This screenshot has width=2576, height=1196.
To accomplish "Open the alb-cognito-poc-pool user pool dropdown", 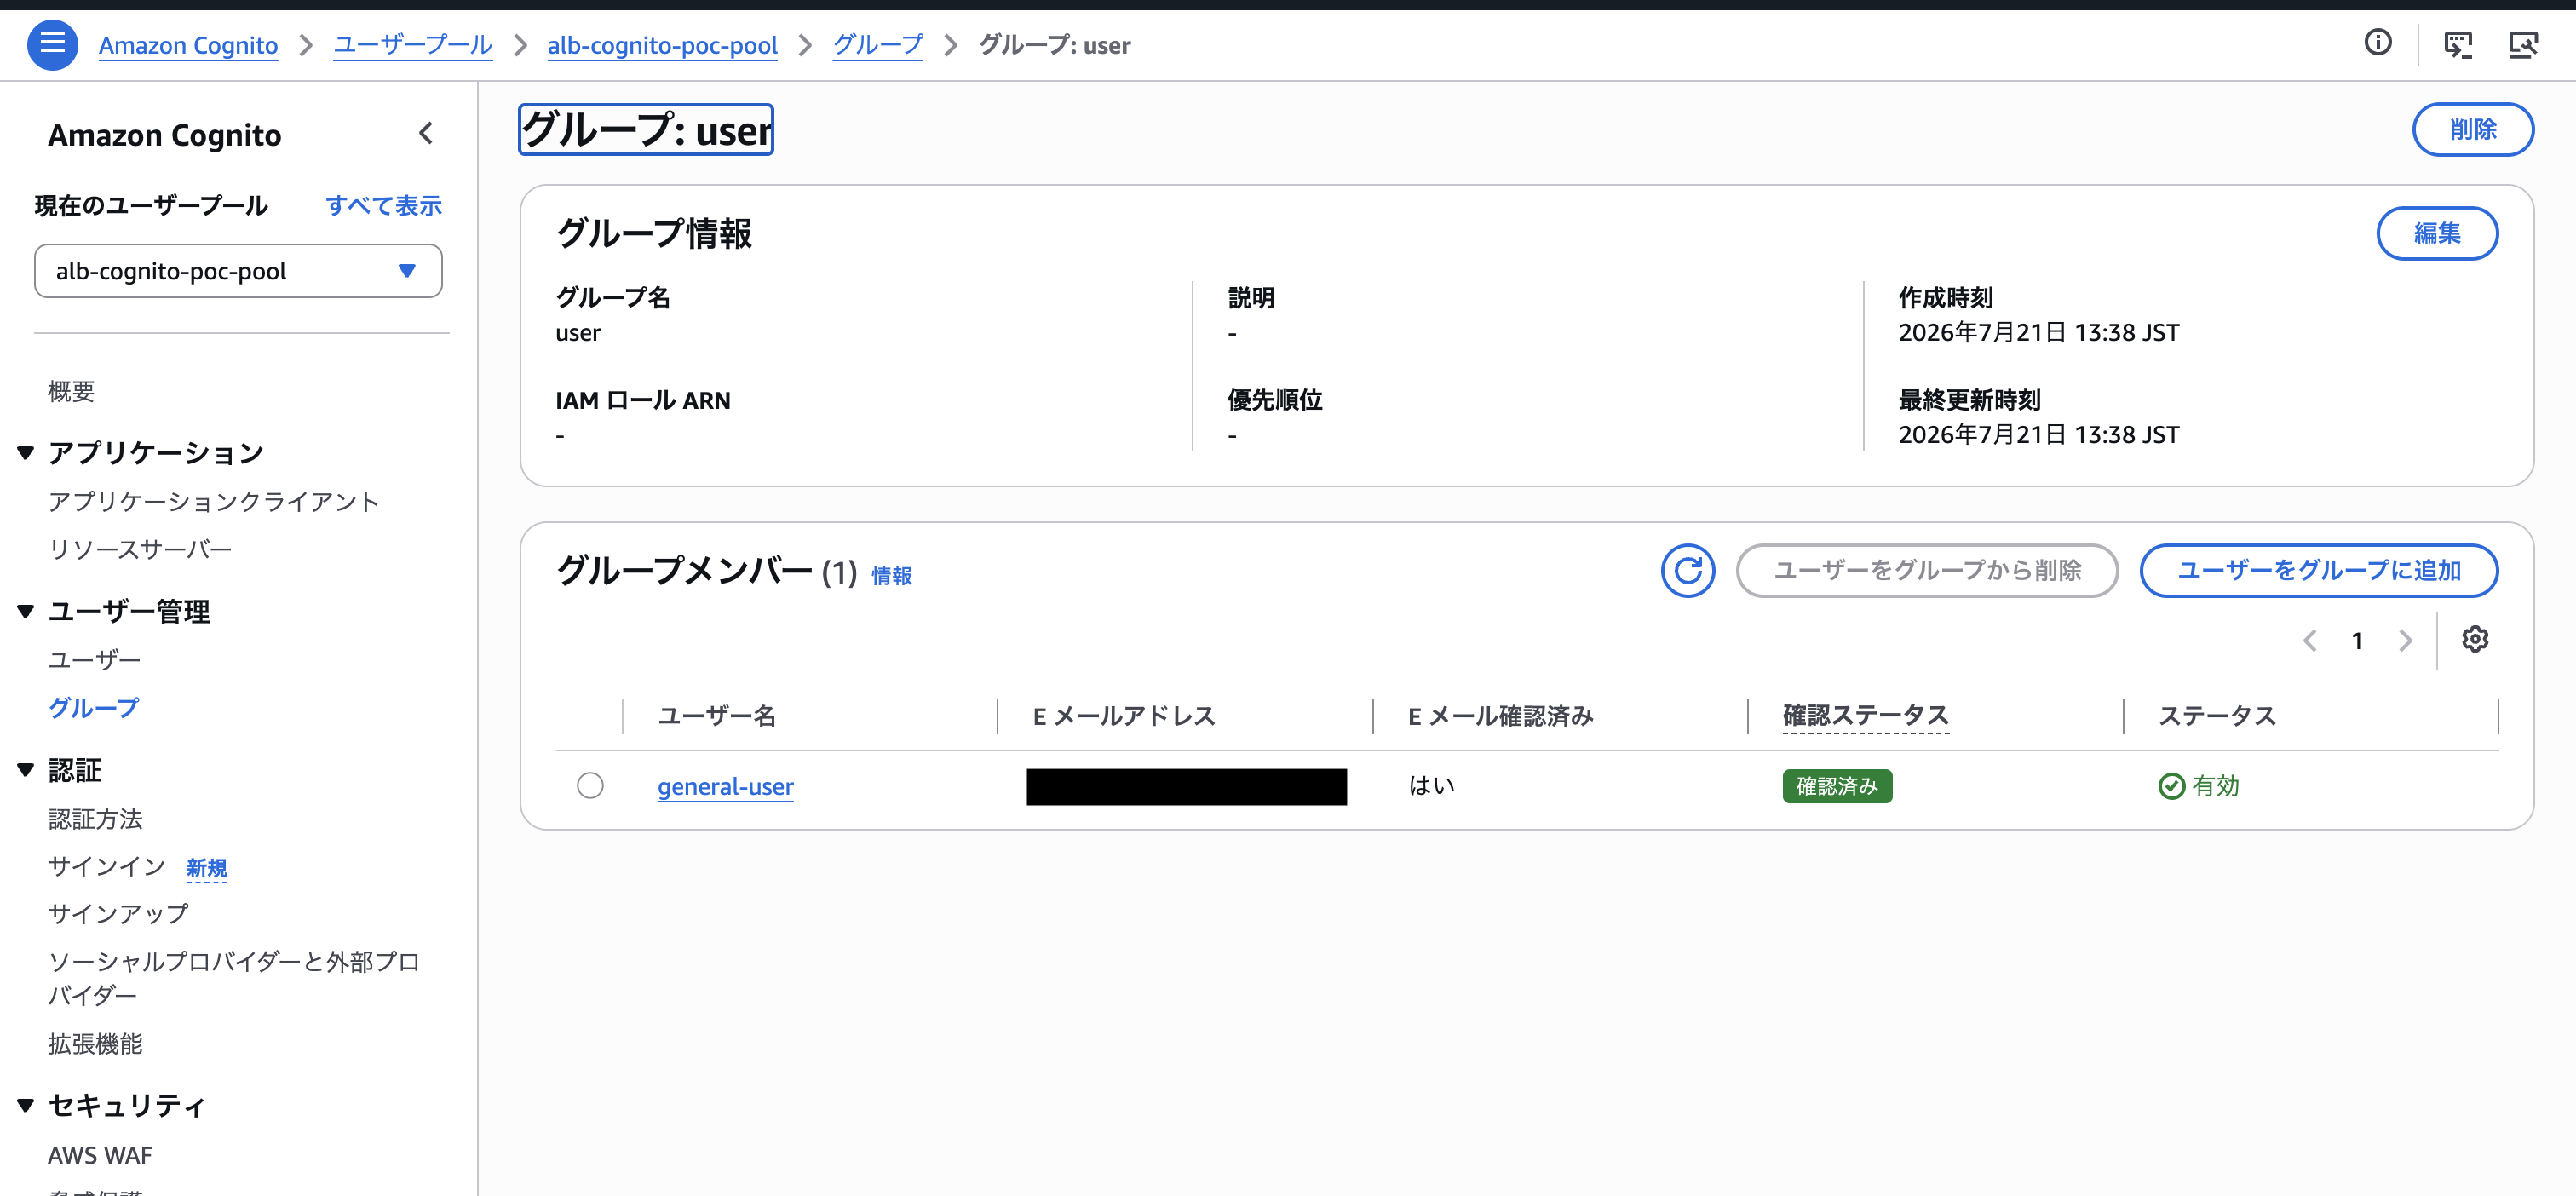I will click(238, 271).
